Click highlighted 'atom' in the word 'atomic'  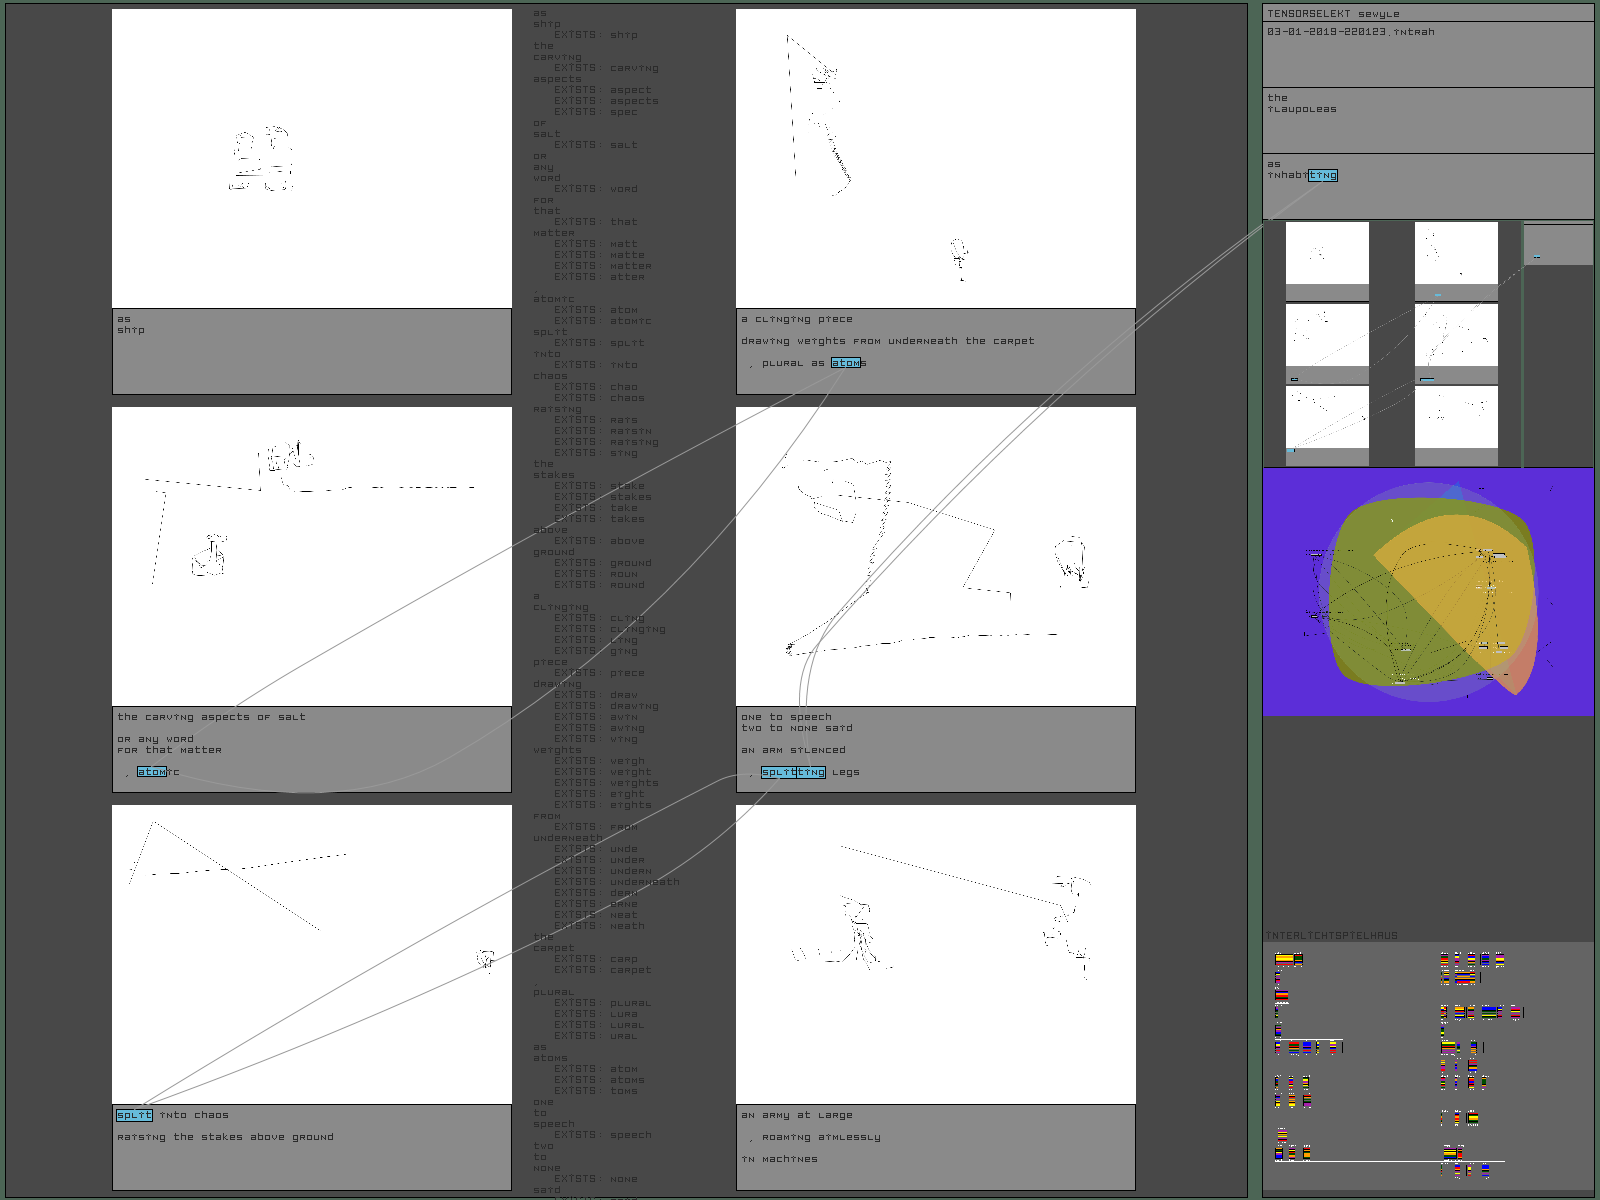(151, 772)
